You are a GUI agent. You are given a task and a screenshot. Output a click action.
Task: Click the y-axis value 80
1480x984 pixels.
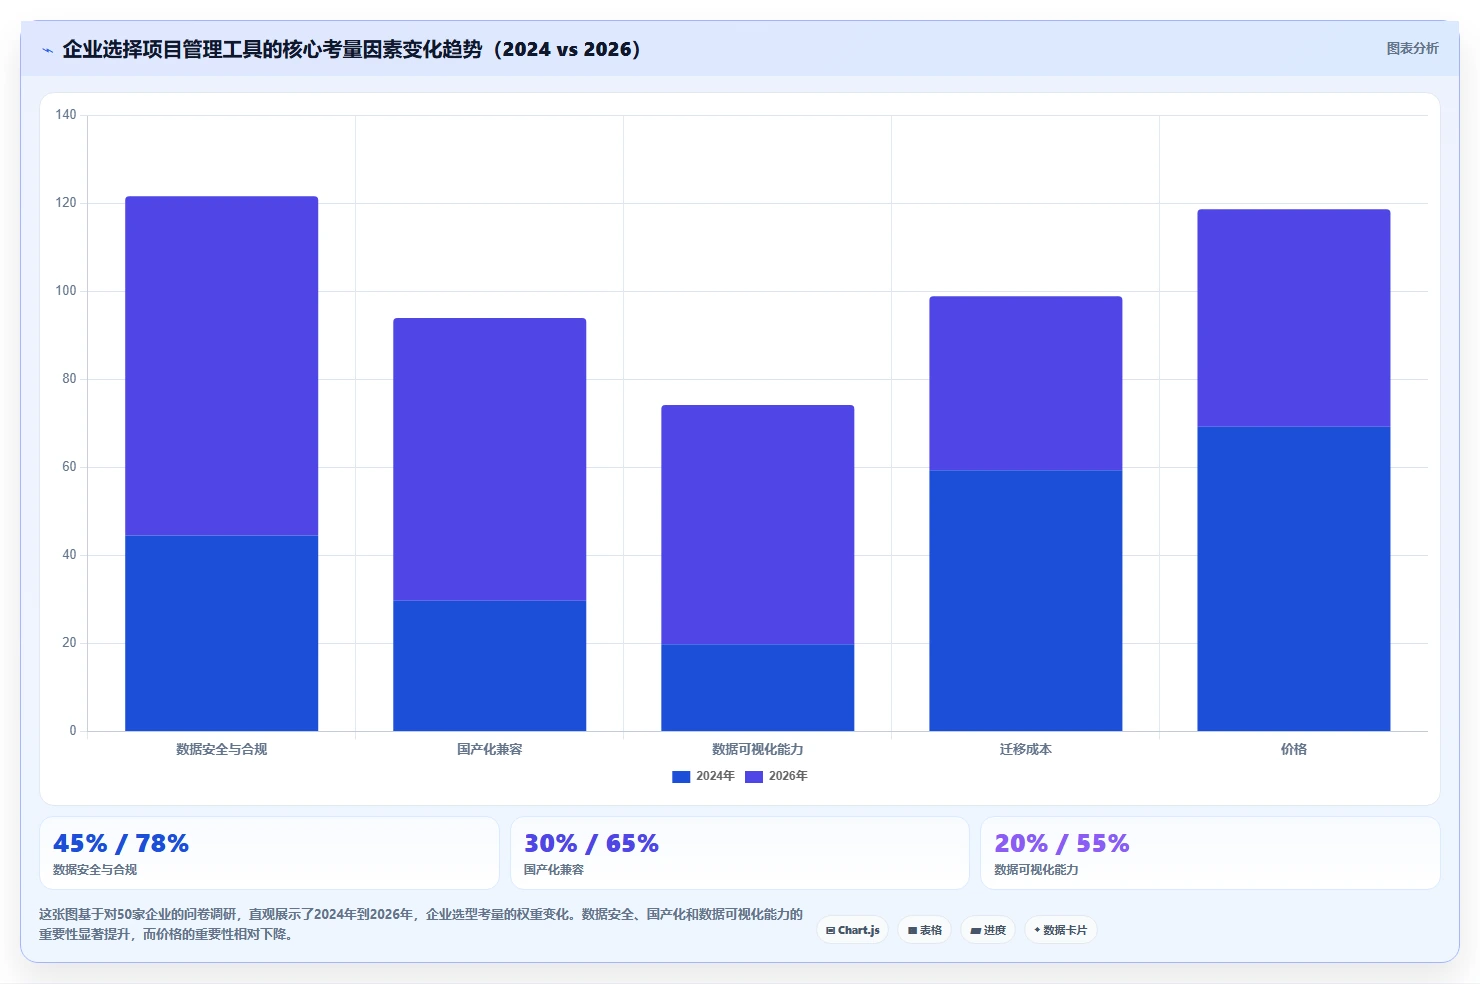point(69,379)
